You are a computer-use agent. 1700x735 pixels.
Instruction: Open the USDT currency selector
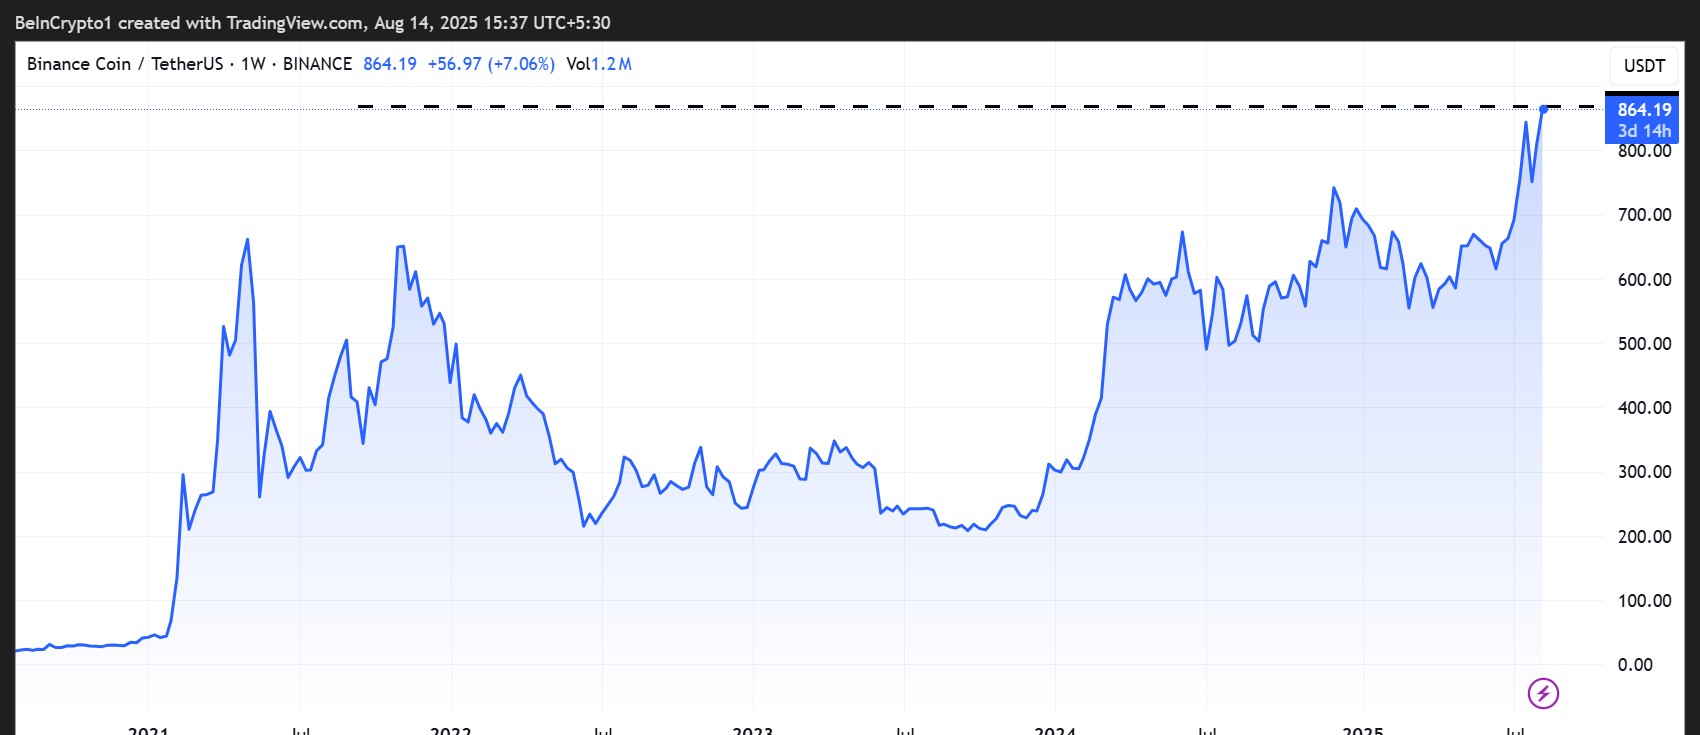click(x=1644, y=66)
